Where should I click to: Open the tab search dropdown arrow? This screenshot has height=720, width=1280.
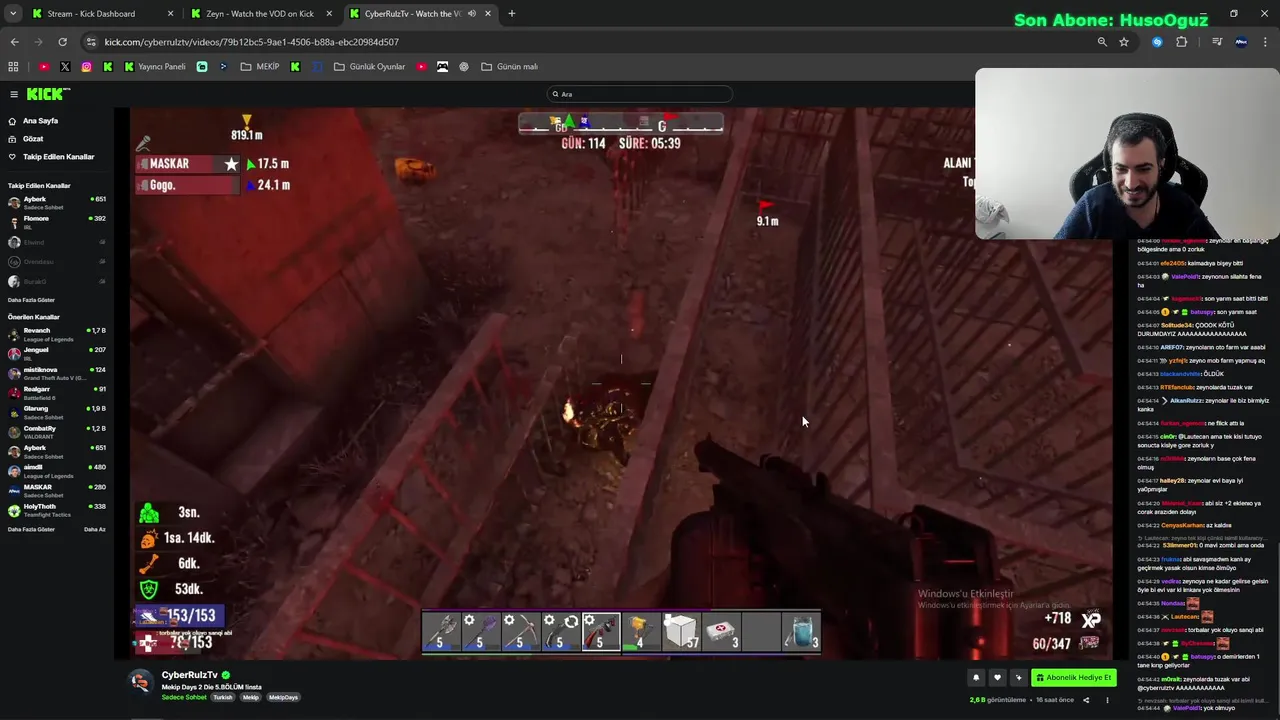pos(13,14)
